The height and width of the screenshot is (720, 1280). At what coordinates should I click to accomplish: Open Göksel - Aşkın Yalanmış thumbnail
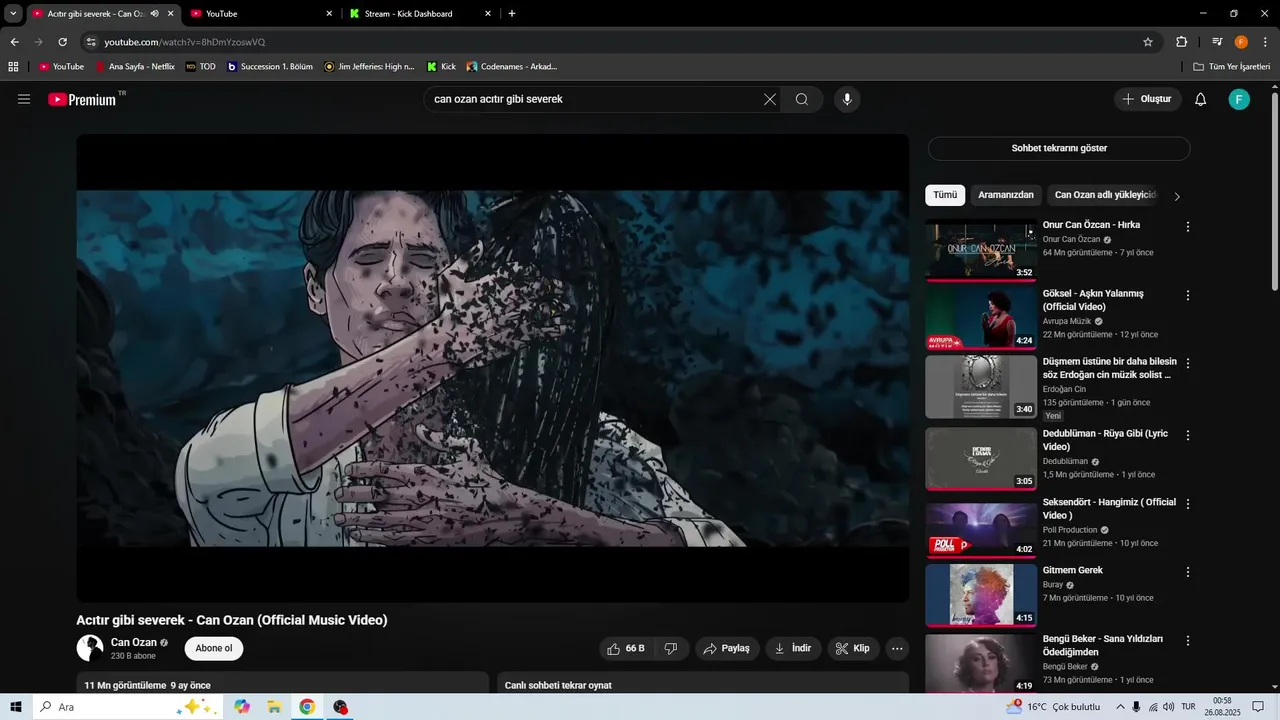pos(981,318)
